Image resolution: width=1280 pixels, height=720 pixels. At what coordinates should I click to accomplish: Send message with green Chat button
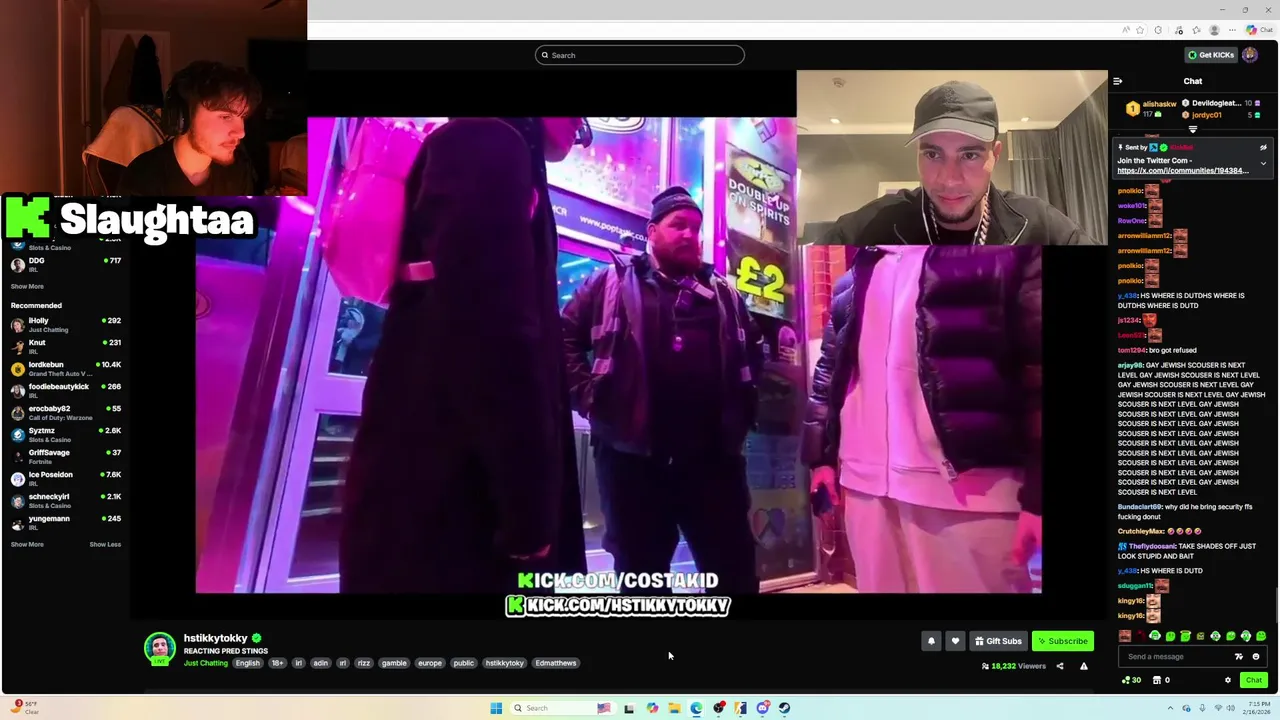click(x=1253, y=680)
